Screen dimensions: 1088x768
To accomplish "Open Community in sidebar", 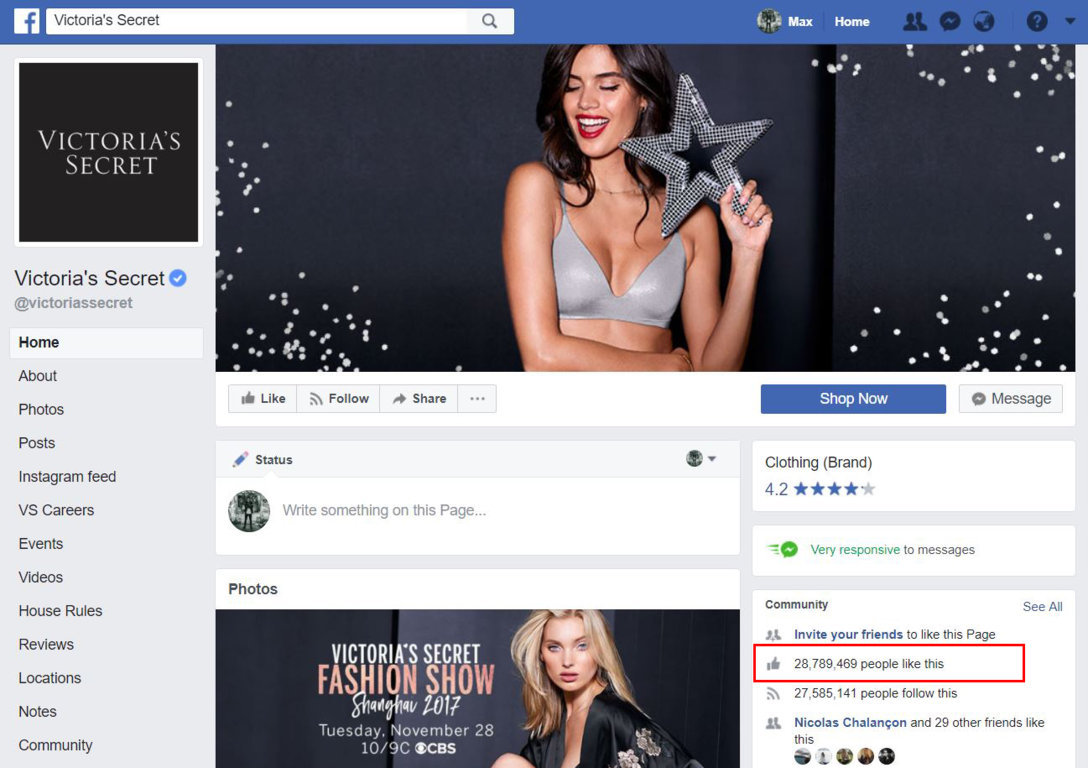I will (x=56, y=745).
